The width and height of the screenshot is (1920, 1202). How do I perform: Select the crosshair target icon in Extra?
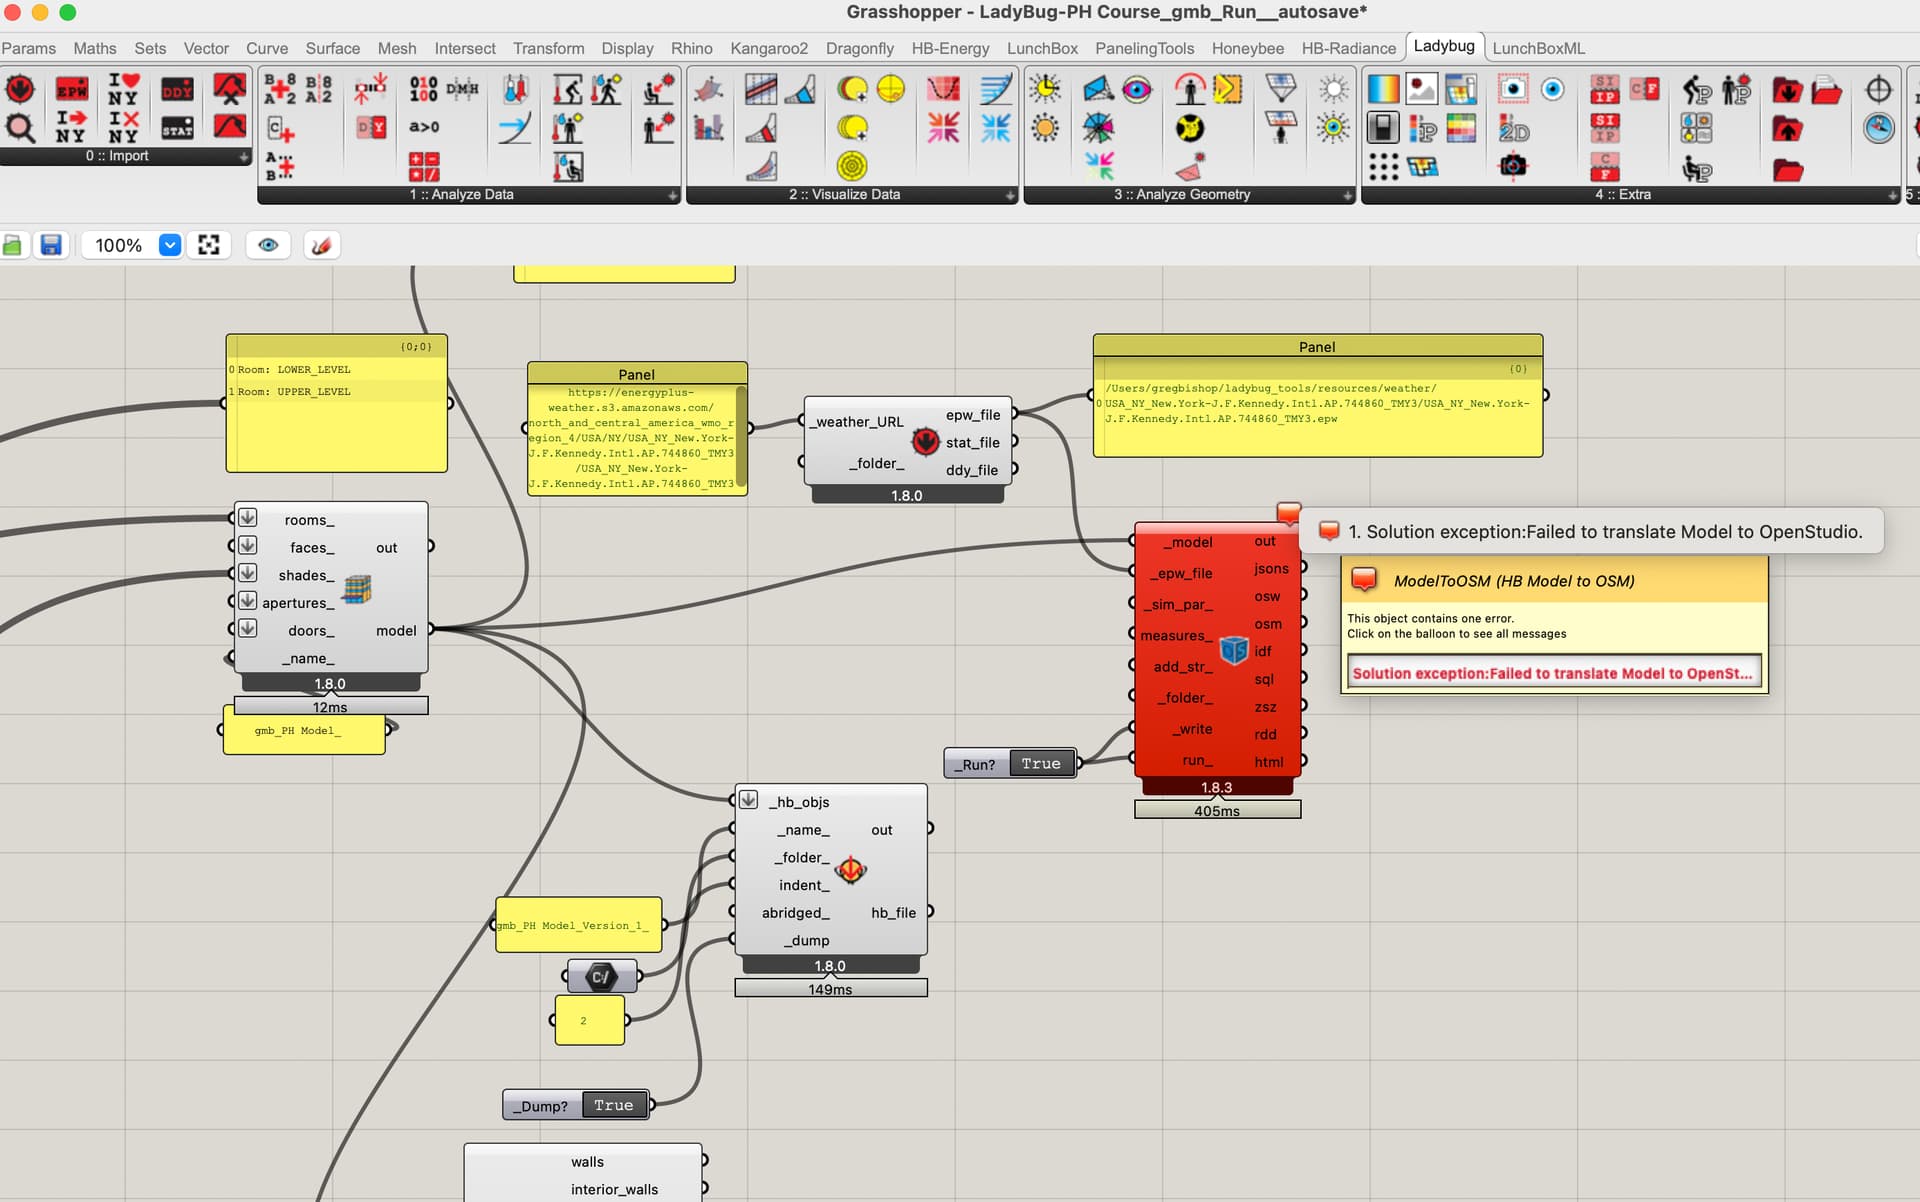pyautogui.click(x=1878, y=89)
